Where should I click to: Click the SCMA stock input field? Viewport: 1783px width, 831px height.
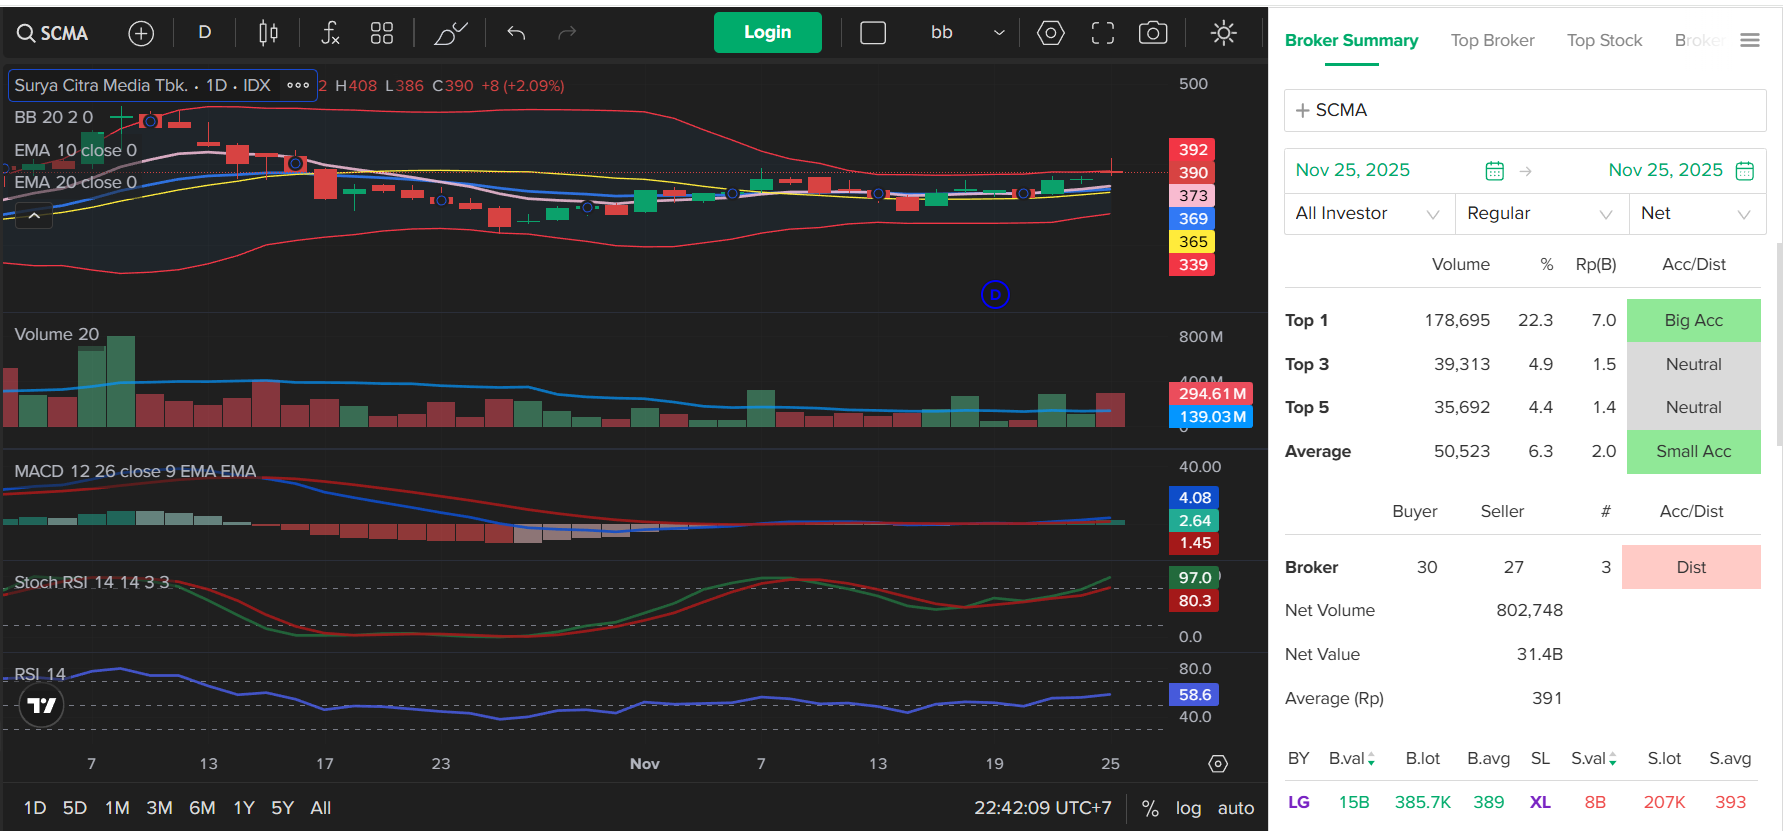tap(1525, 110)
